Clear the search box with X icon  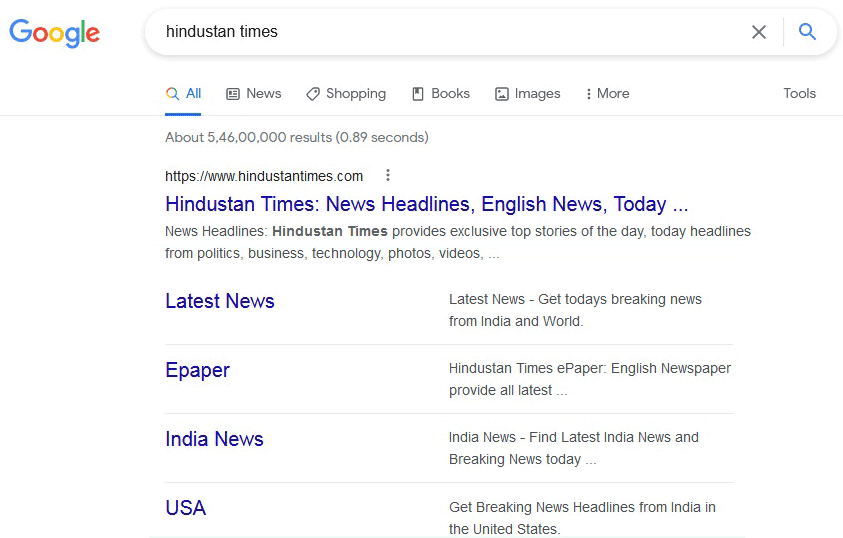pos(759,32)
